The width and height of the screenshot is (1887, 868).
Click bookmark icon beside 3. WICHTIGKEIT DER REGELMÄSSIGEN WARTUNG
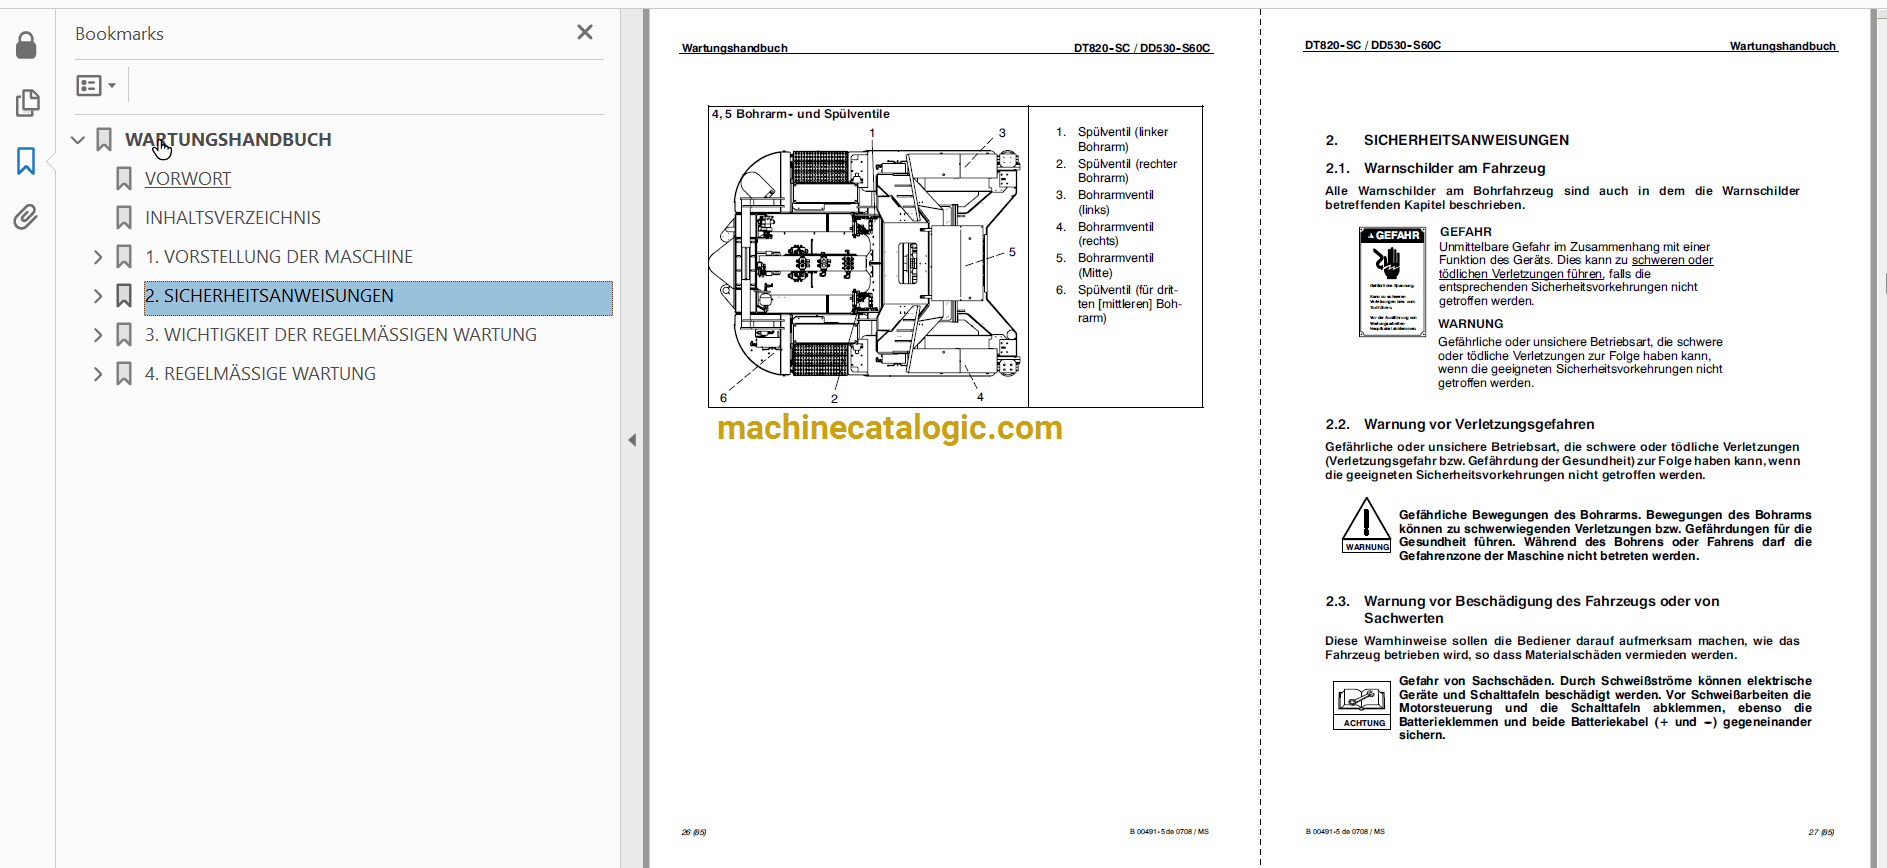click(x=123, y=335)
